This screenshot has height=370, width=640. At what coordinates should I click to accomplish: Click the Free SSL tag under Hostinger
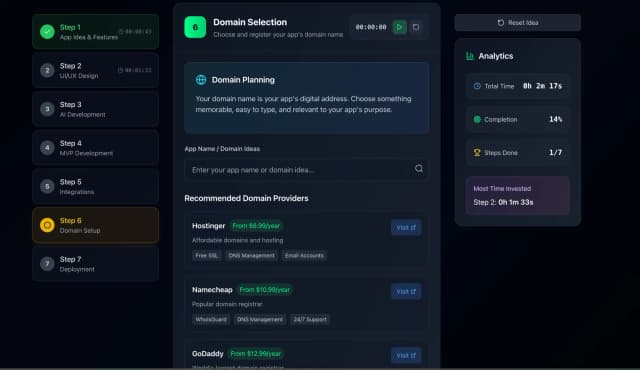point(207,256)
